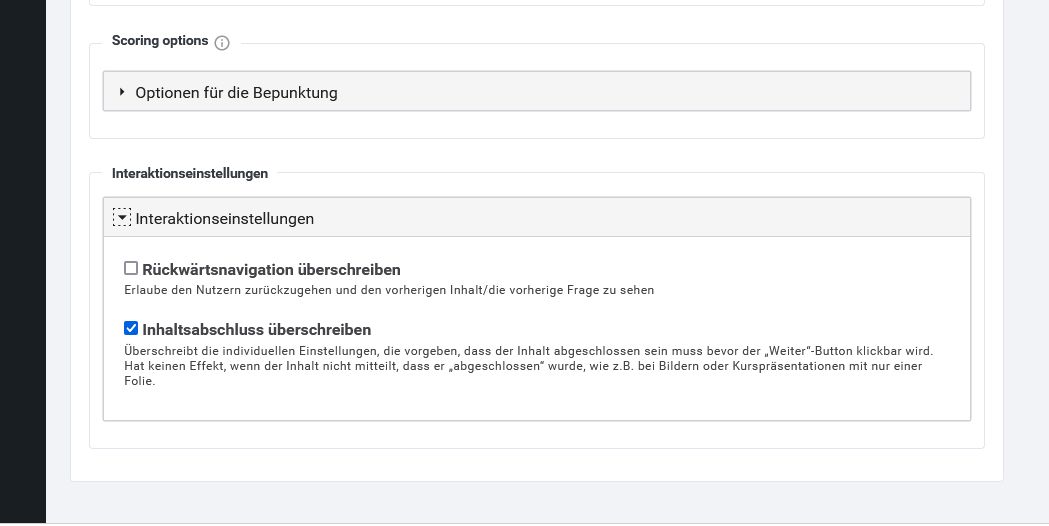This screenshot has width=1049, height=526.
Task: Click the gray page background below the form
Action: (535, 502)
